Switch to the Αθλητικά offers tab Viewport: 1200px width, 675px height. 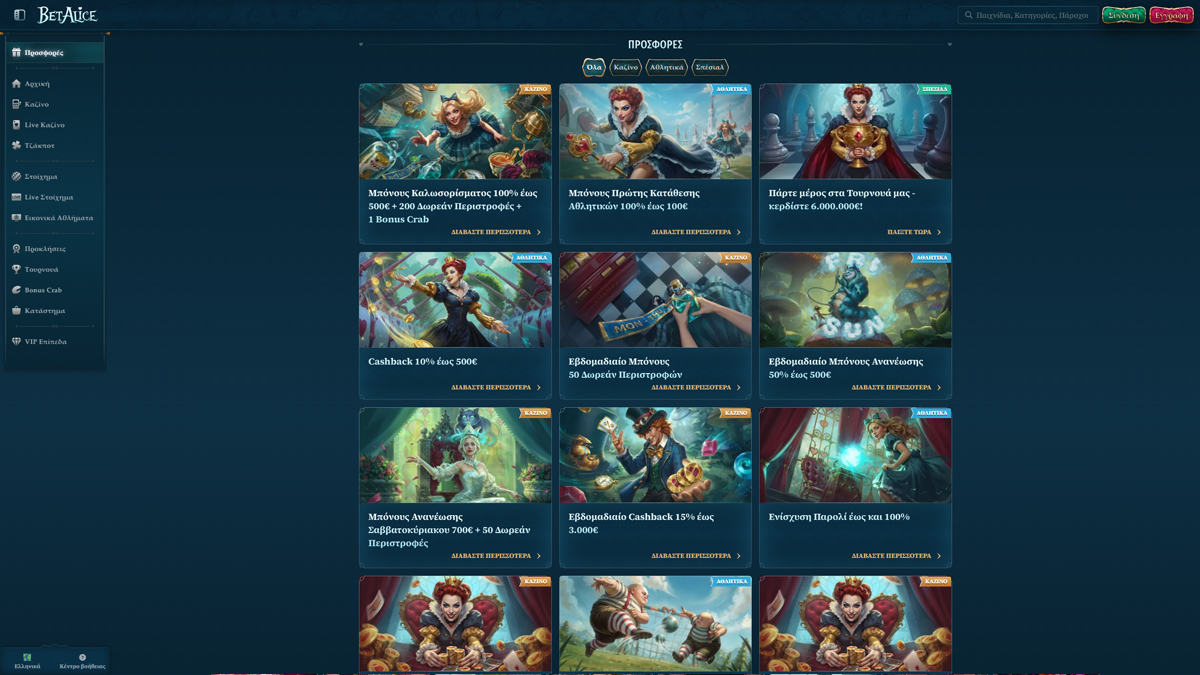666,67
